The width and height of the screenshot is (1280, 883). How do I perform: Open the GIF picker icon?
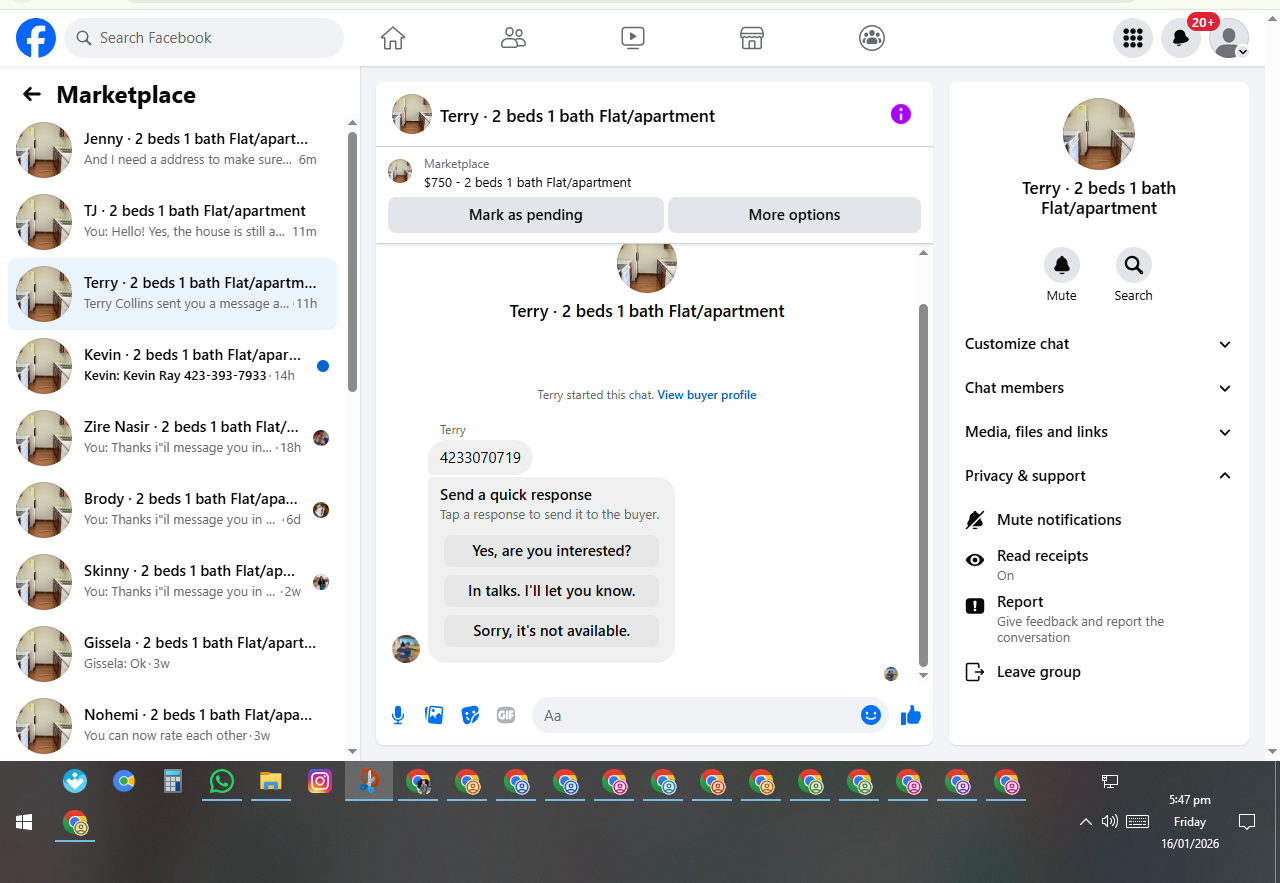point(506,715)
